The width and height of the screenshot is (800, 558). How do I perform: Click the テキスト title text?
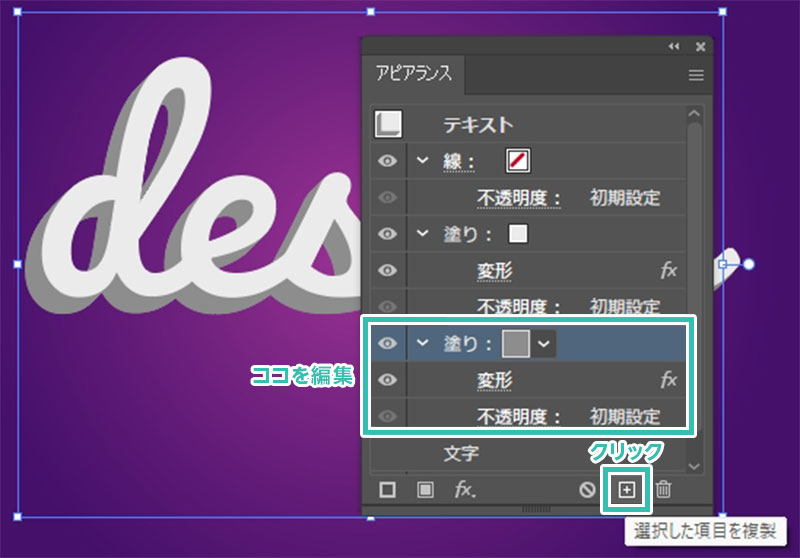[x=478, y=125]
